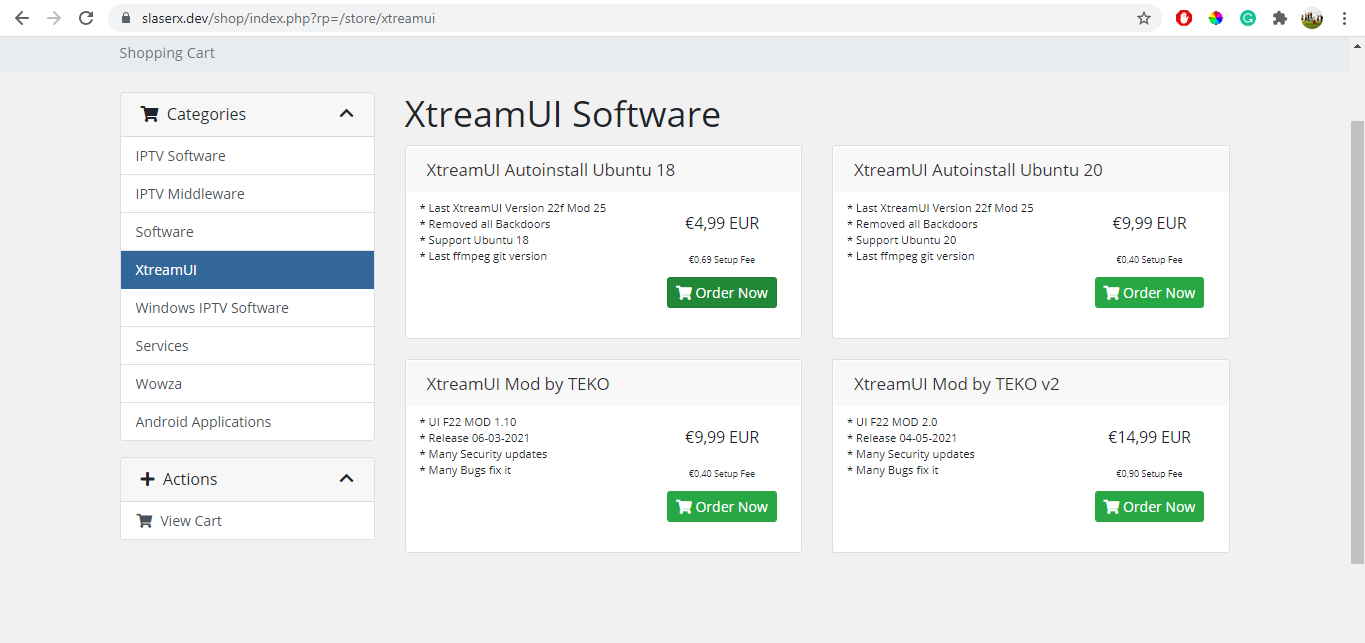Click the Support Ubuntu 18 feature line

point(474,240)
